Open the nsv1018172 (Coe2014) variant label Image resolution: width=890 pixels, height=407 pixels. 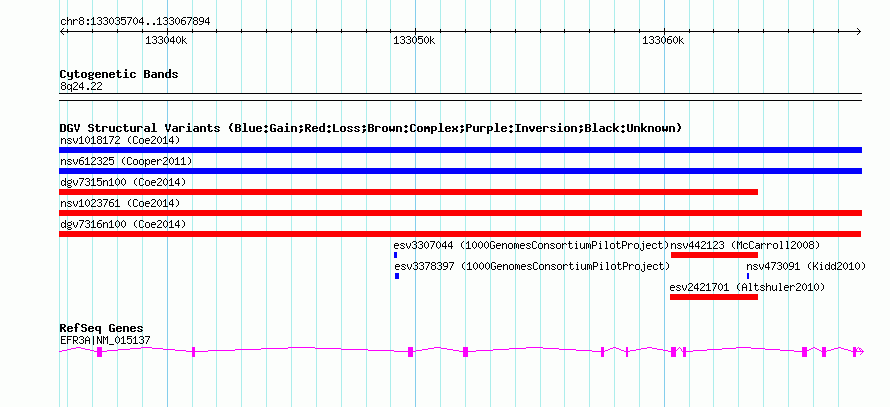click(x=120, y=140)
